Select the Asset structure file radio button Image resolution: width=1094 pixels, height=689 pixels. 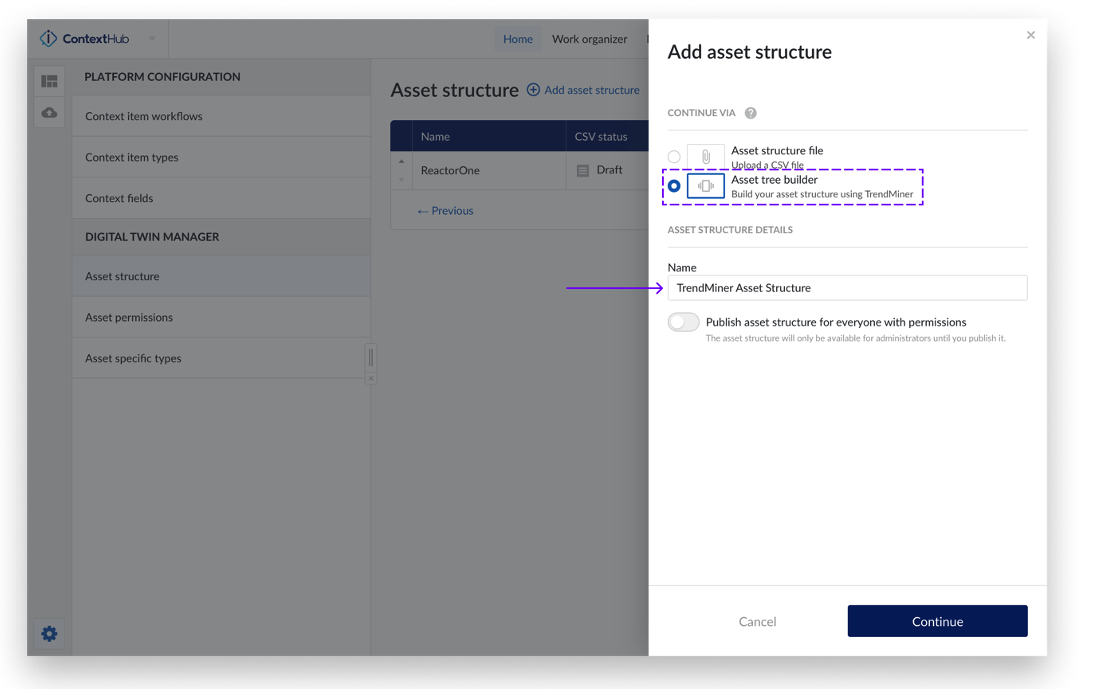(x=674, y=157)
